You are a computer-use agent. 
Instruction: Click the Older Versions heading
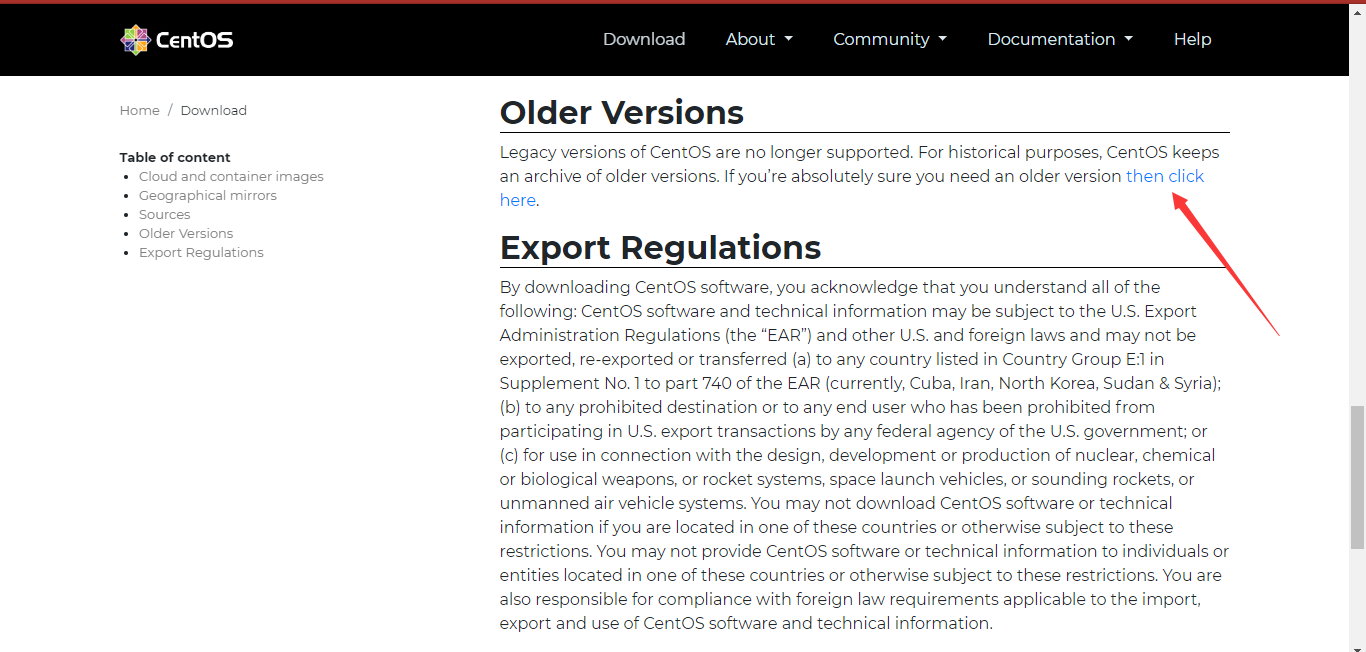(622, 112)
